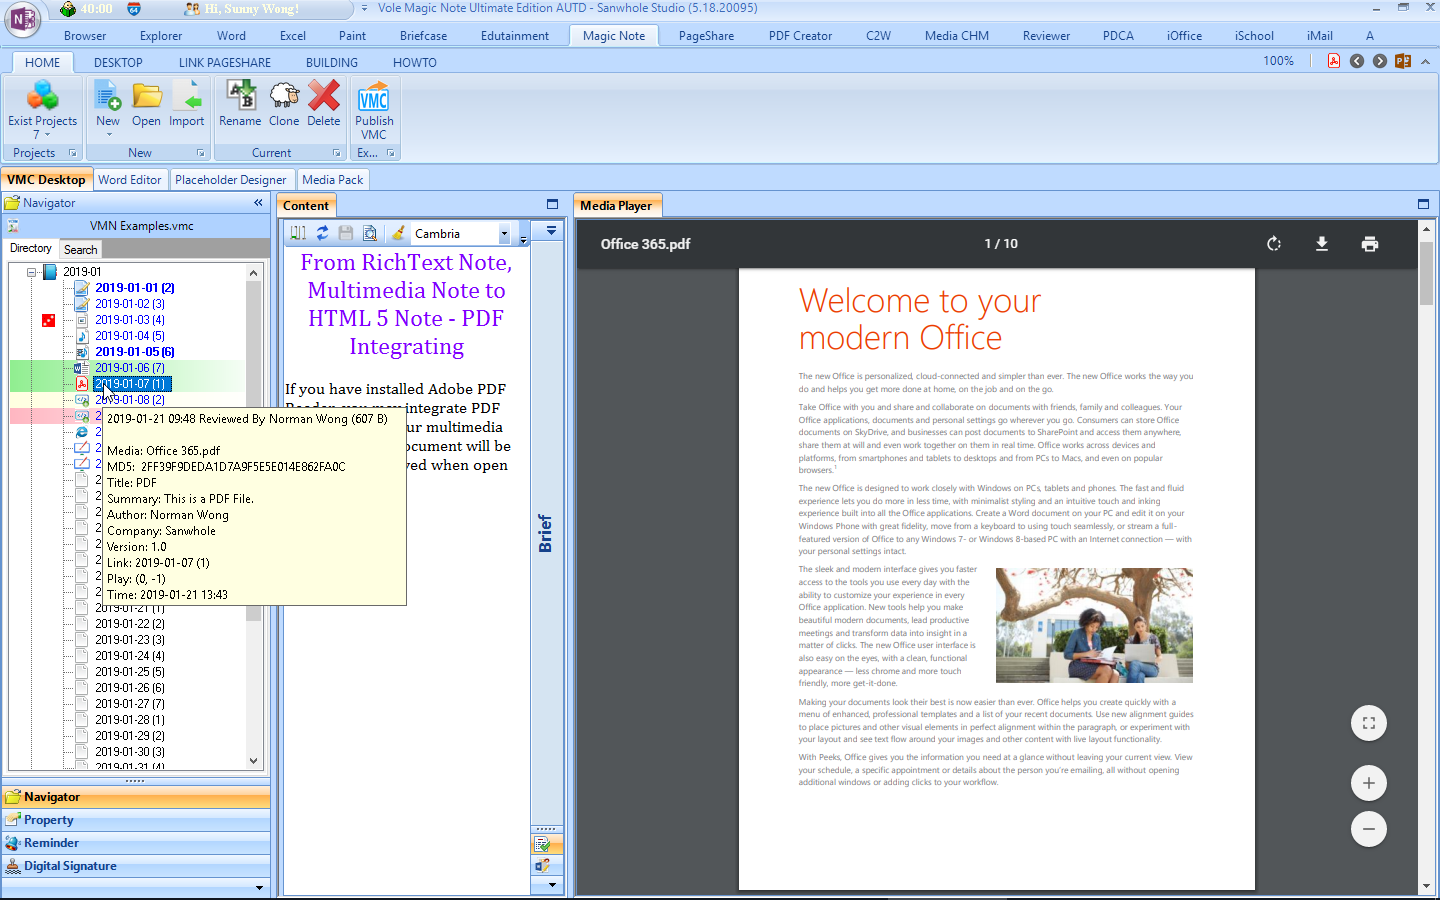Rotate the PDF in Media Player
The height and width of the screenshot is (900, 1440).
pos(1274,244)
